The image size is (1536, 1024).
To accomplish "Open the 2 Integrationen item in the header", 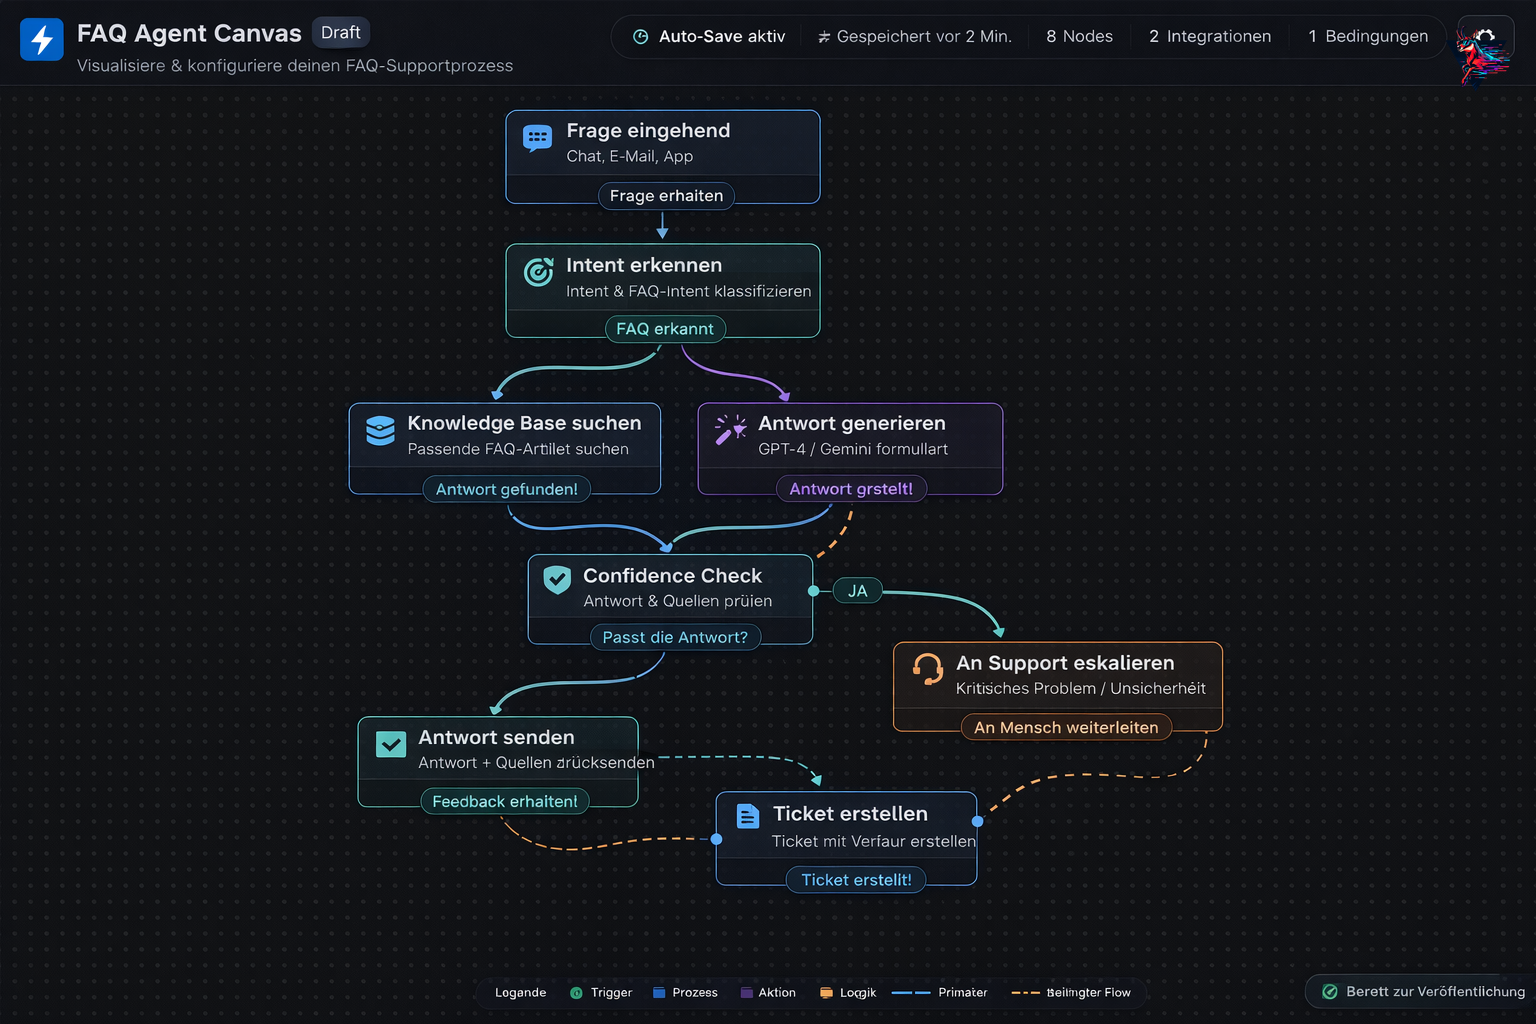I will 1210,37.
